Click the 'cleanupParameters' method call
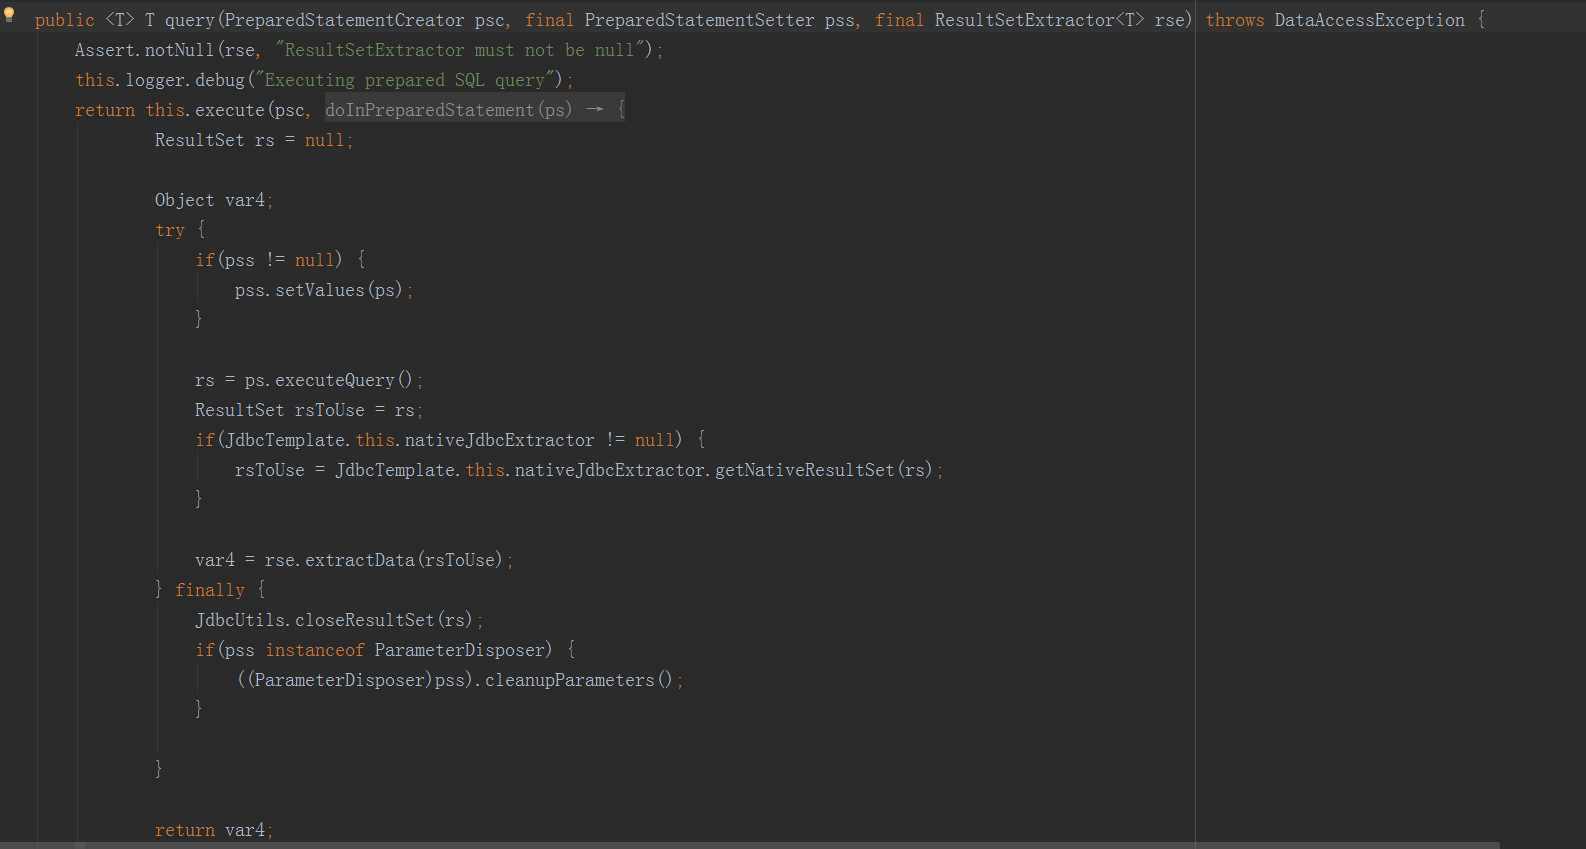The image size is (1586, 849). 570,680
